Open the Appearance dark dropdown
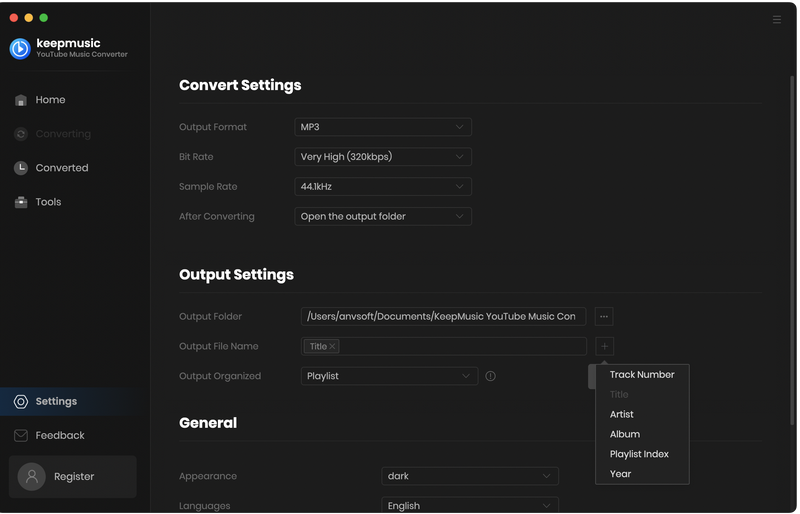The width and height of the screenshot is (800, 514). pos(470,476)
